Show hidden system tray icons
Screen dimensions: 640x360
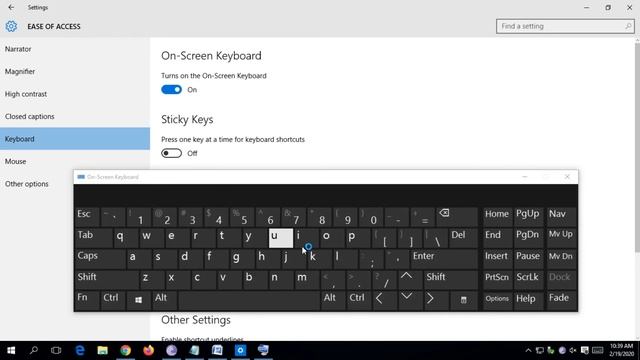tap(528, 351)
